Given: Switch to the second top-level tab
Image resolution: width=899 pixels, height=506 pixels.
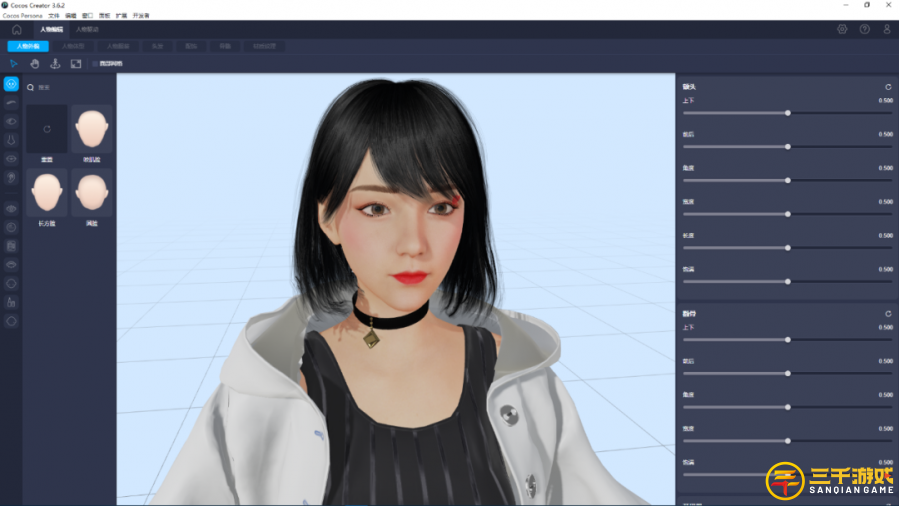Looking at the screenshot, I should (x=87, y=29).
